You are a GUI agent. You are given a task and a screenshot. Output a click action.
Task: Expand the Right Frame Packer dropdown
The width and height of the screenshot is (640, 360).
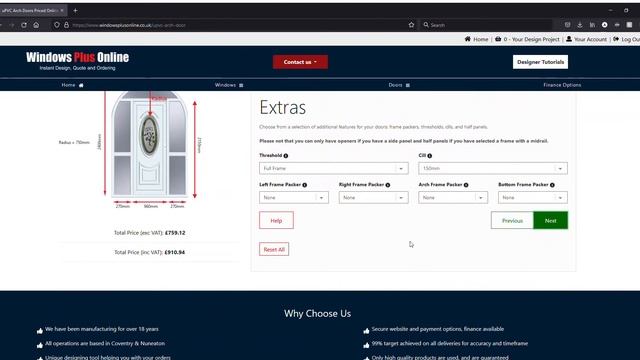[373, 198]
